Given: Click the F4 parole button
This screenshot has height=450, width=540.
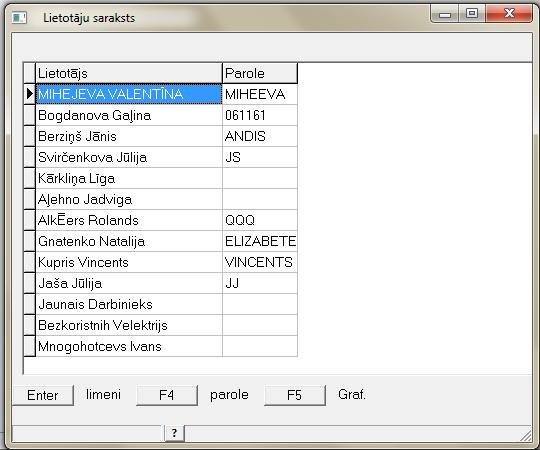Looking at the screenshot, I should [167, 395].
